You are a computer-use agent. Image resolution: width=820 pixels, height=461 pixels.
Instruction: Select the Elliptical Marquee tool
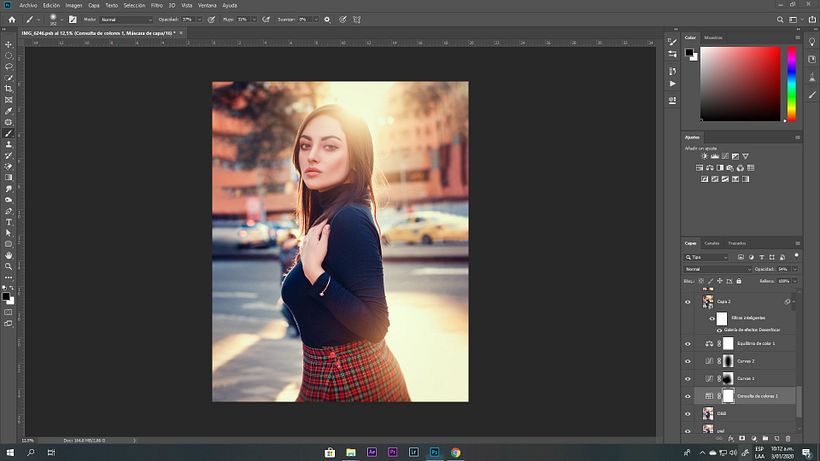click(8, 55)
